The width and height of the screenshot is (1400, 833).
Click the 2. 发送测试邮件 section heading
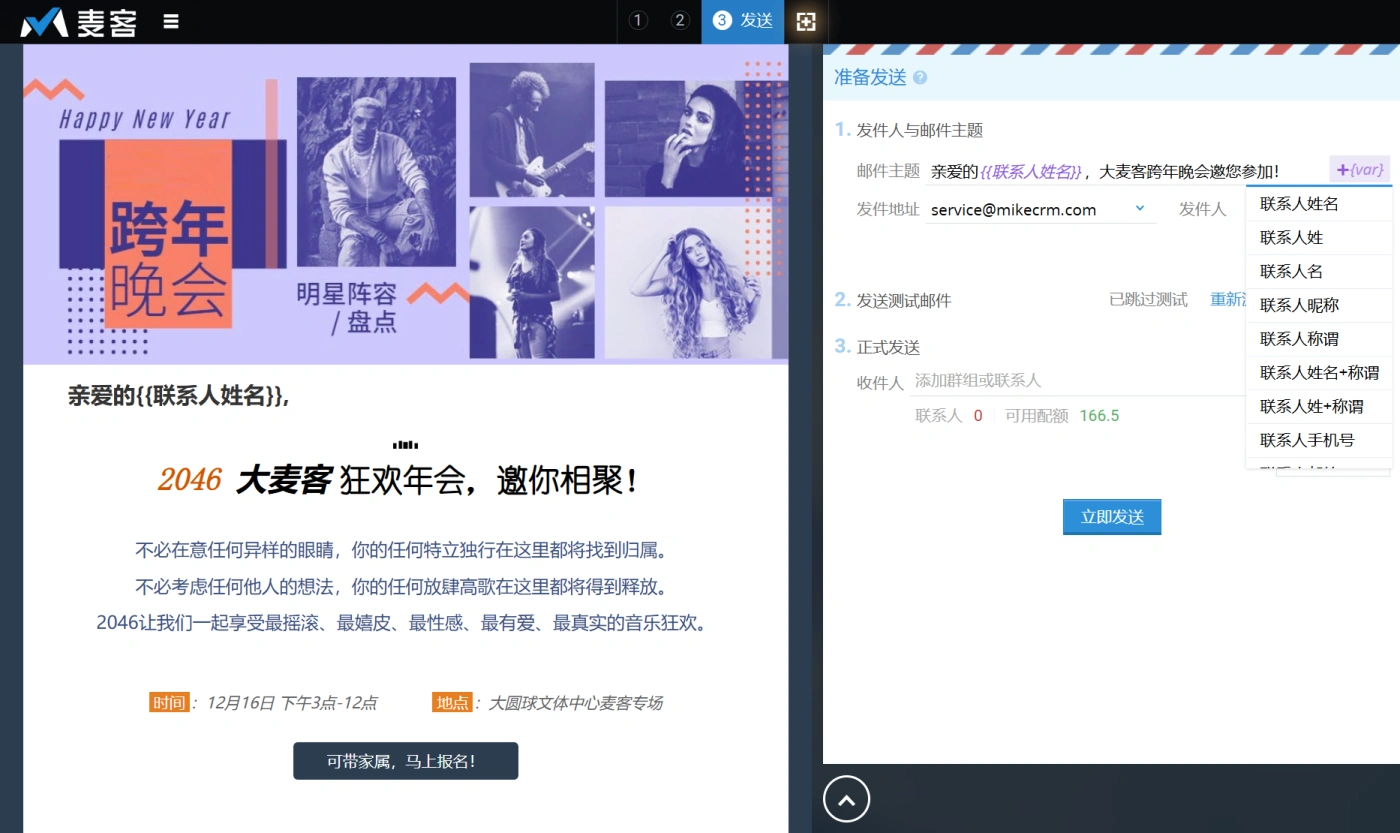[893, 300]
